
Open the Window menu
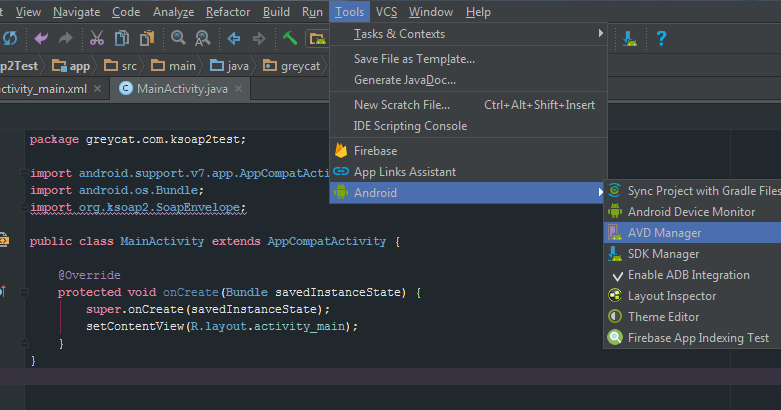click(431, 12)
